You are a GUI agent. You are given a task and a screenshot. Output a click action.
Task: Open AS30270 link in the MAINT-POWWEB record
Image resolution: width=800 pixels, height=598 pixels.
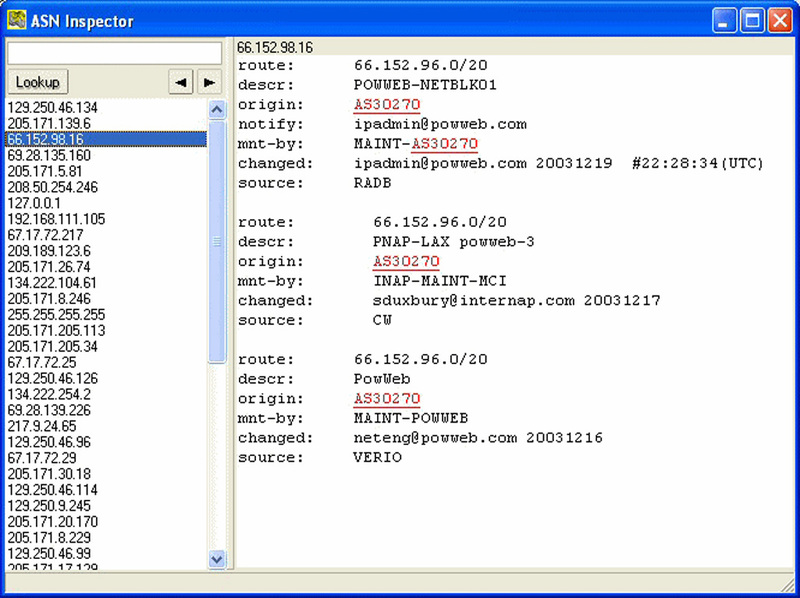(387, 398)
